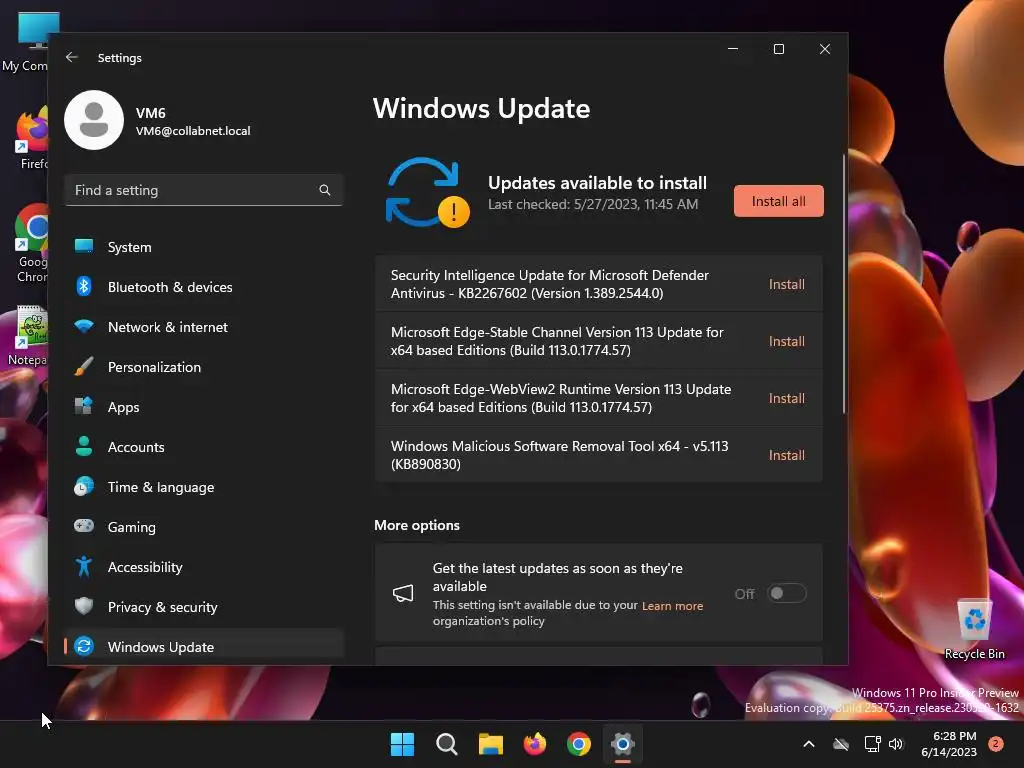Open Accounts settings category
Image resolution: width=1024 pixels, height=768 pixels.
pos(204,447)
